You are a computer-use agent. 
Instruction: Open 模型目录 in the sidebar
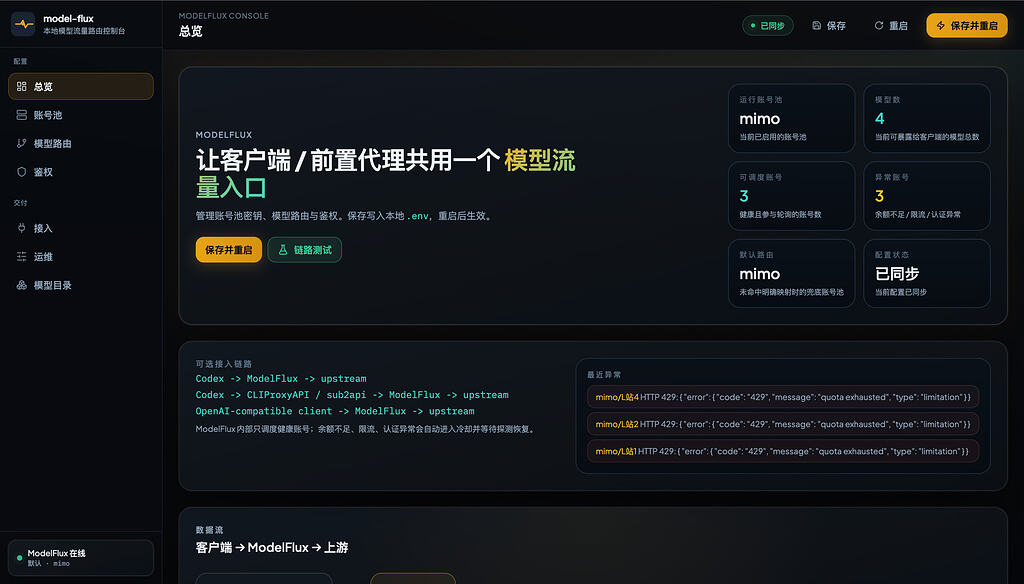[x=81, y=285]
